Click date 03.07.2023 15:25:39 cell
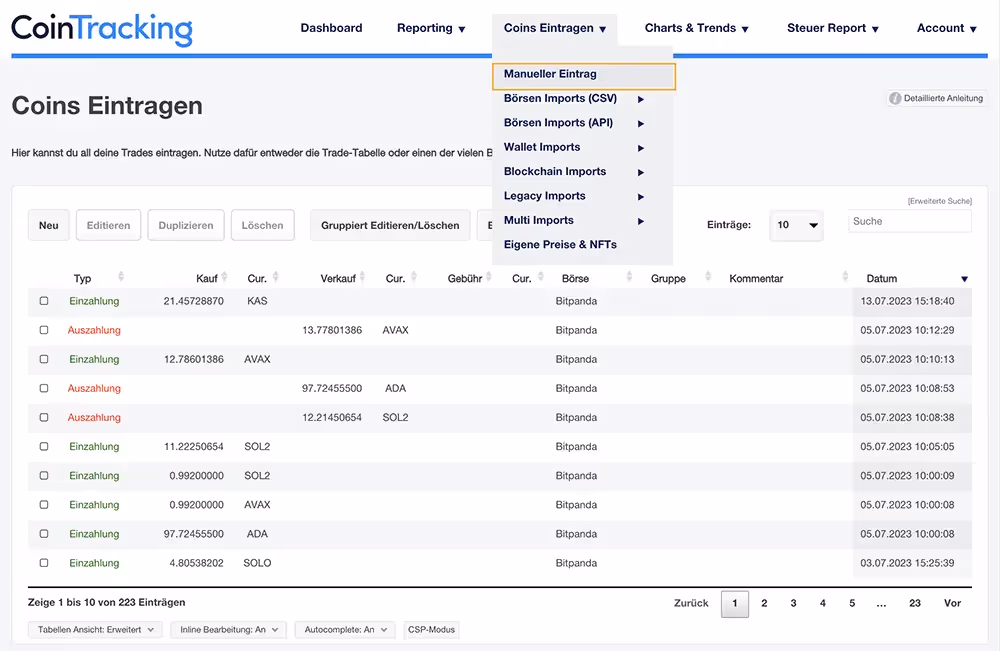This screenshot has height=651, width=1000. click(908, 563)
